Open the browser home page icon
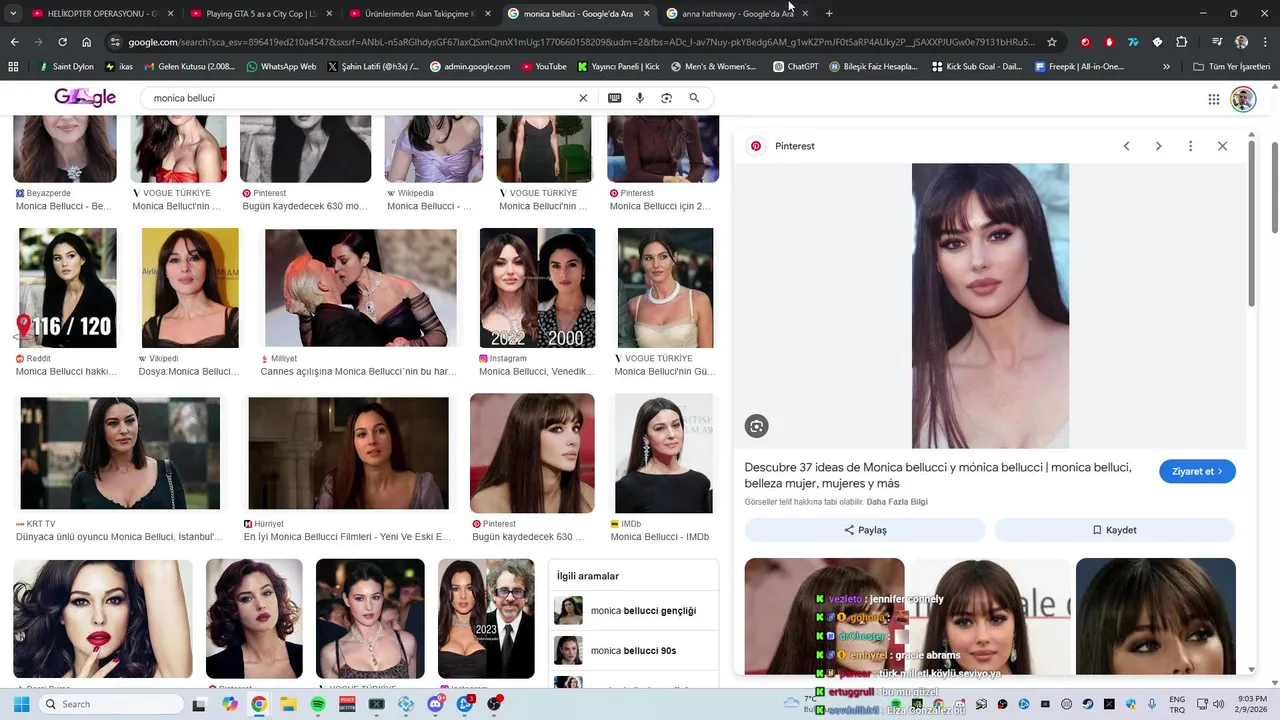This screenshot has width=1280, height=720. click(87, 42)
